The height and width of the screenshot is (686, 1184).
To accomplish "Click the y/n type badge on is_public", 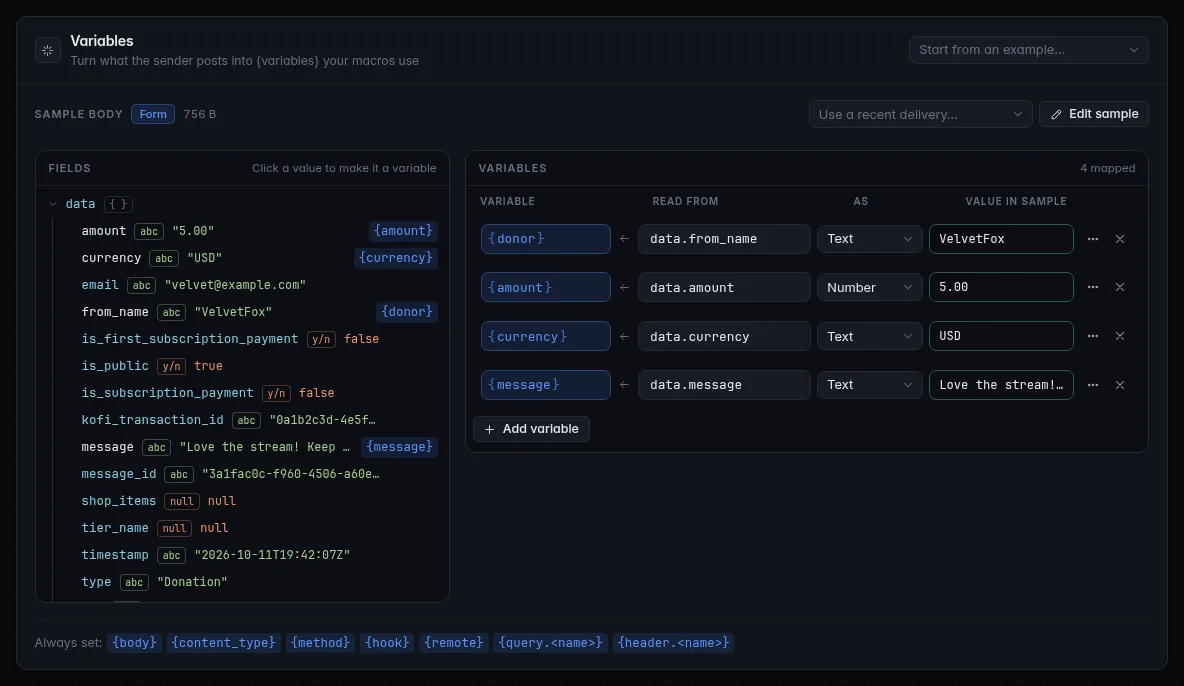I will [x=171, y=366].
